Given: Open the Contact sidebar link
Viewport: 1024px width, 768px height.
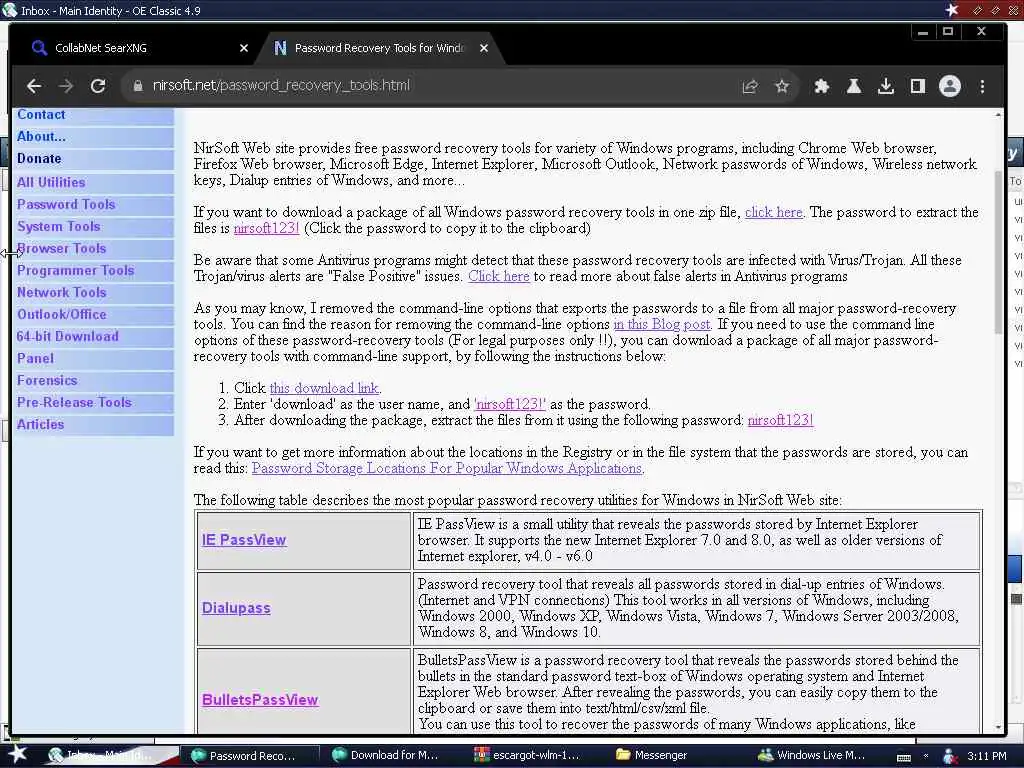Looking at the screenshot, I should point(41,115).
